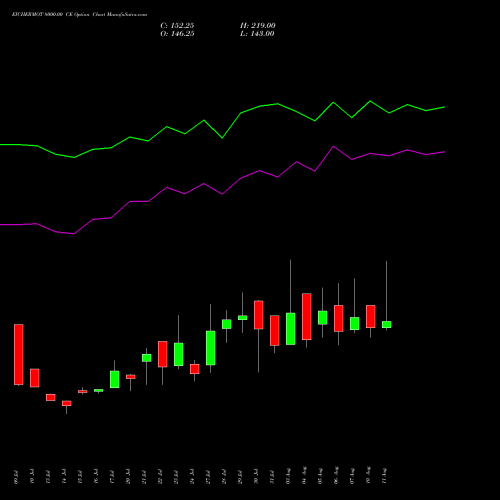Select the 10 Aug date label
The height and width of the screenshot is (500, 500).
click(x=368, y=476)
